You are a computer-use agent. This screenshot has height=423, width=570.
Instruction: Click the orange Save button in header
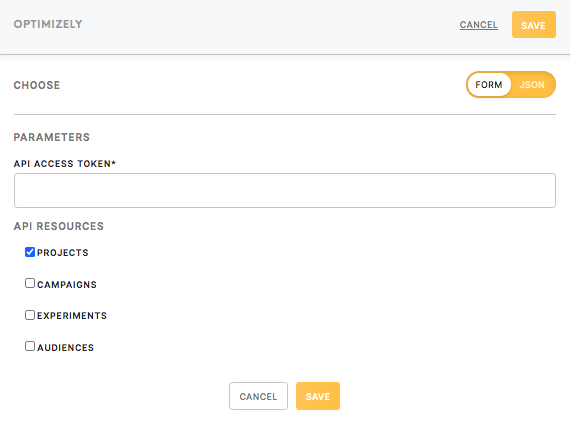click(x=534, y=25)
